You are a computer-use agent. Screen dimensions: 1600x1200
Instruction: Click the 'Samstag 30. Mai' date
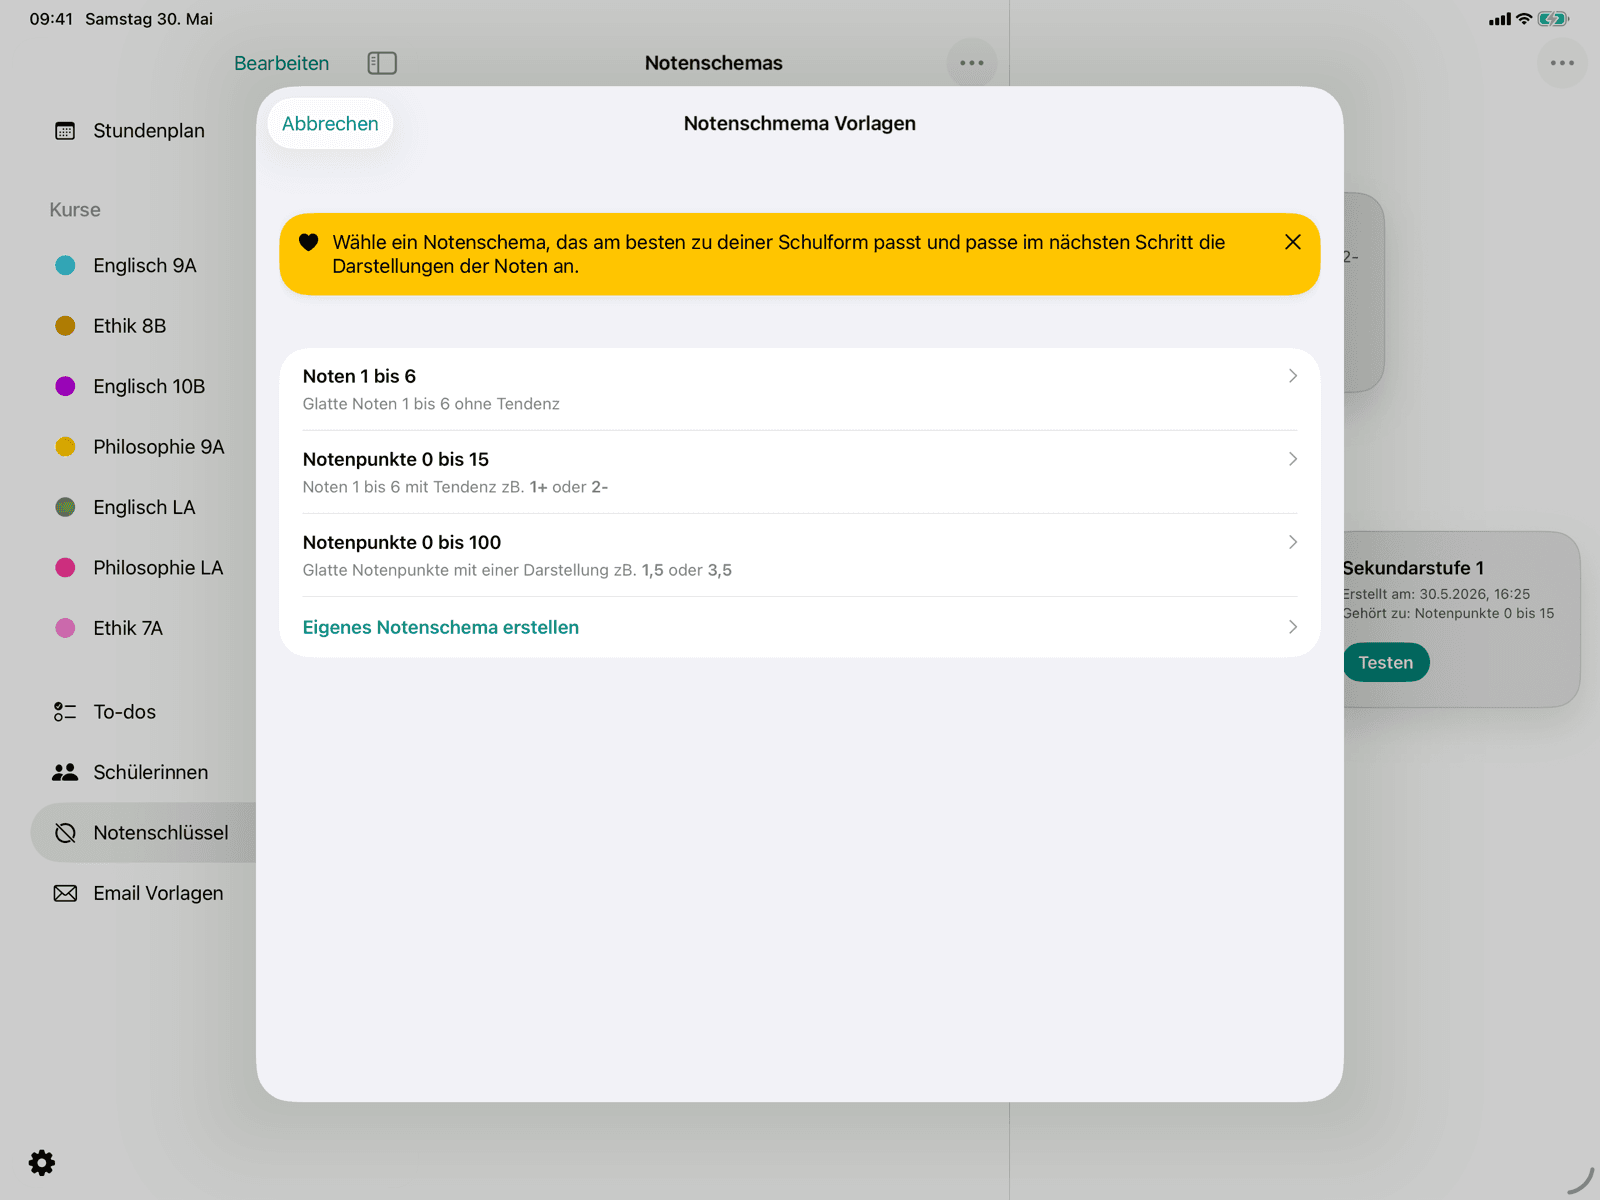point(149,19)
